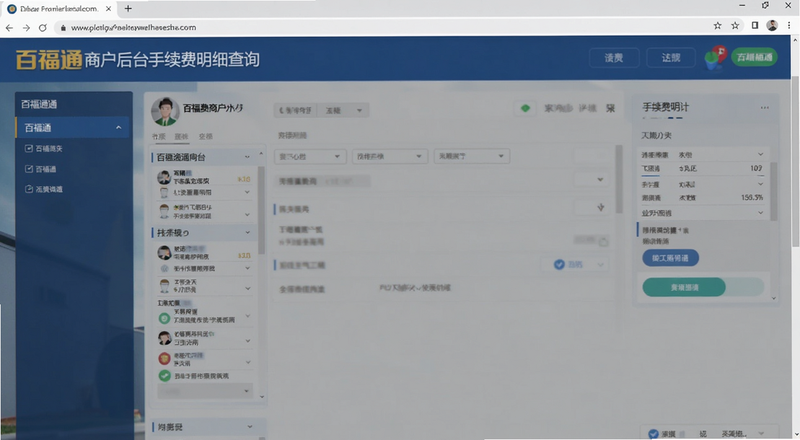Click the green checkmark circle in list

[164, 376]
